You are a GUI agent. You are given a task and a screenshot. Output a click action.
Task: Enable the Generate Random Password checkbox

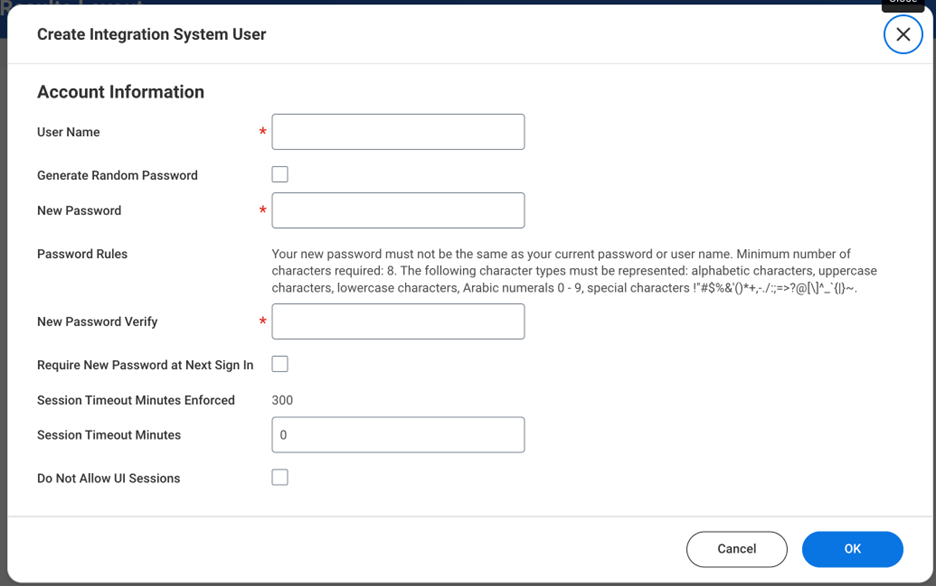[280, 175]
